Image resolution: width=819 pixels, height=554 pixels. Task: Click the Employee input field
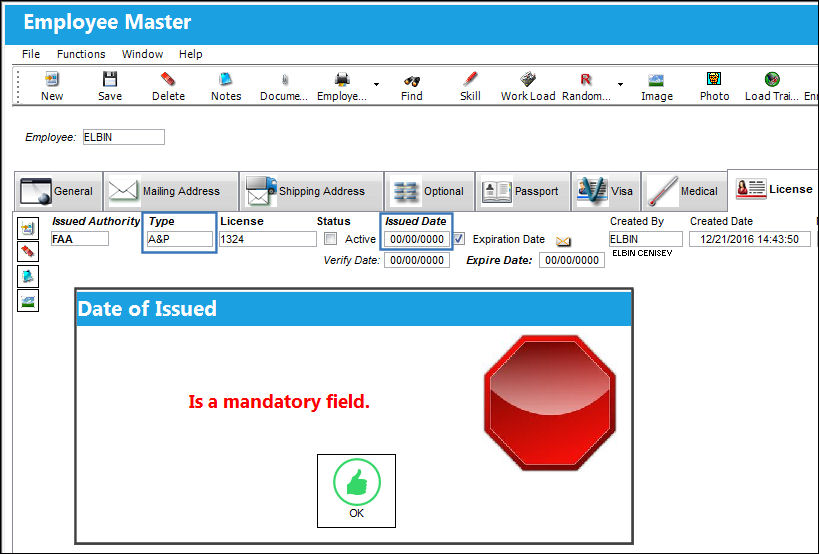pos(124,137)
